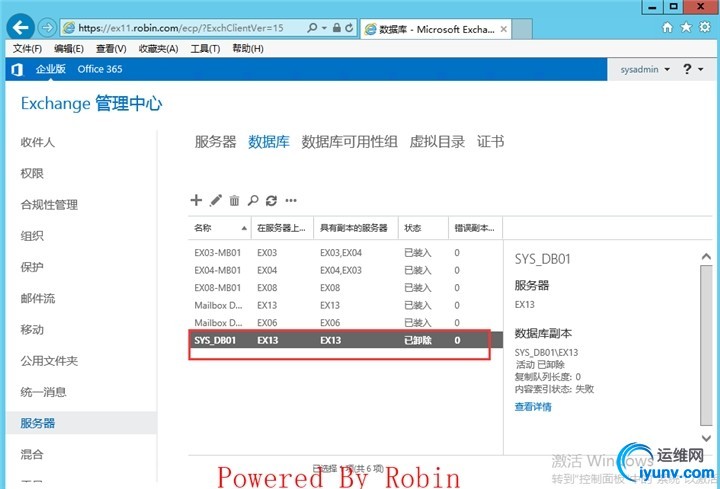Viewport: 720px width, 489px height.
Task: Open the 工具(T) menu
Action: click(x=205, y=49)
